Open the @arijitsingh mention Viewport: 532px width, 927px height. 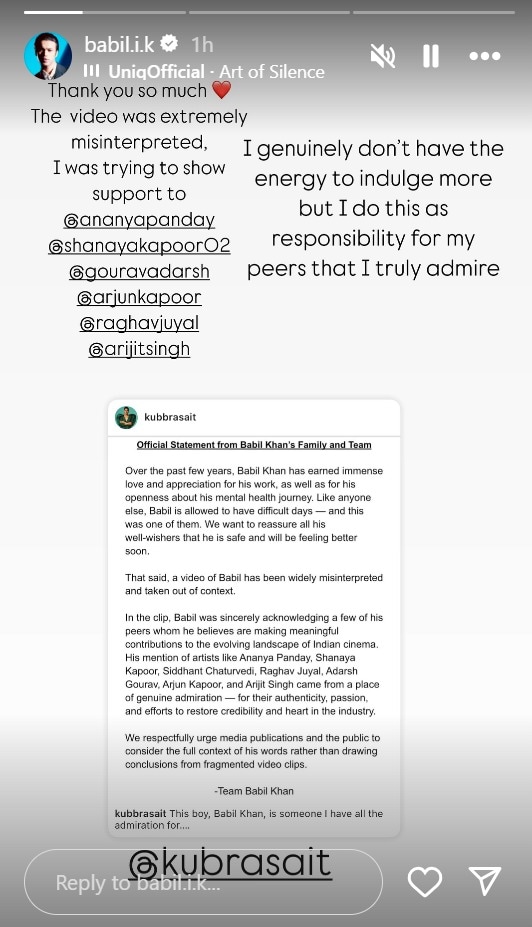pyautogui.click(x=139, y=349)
